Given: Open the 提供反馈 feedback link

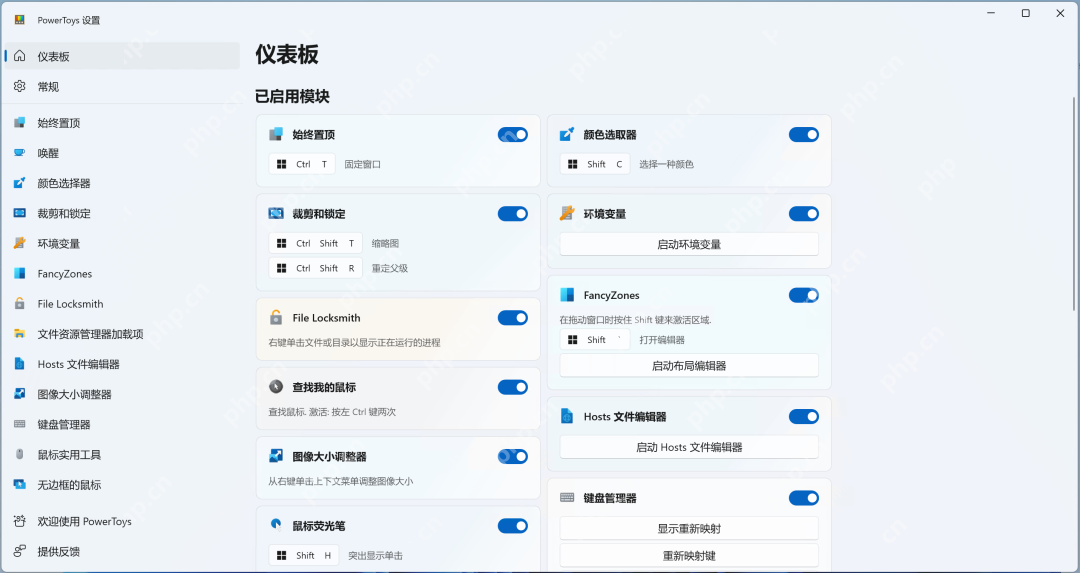Looking at the screenshot, I should click(x=58, y=551).
